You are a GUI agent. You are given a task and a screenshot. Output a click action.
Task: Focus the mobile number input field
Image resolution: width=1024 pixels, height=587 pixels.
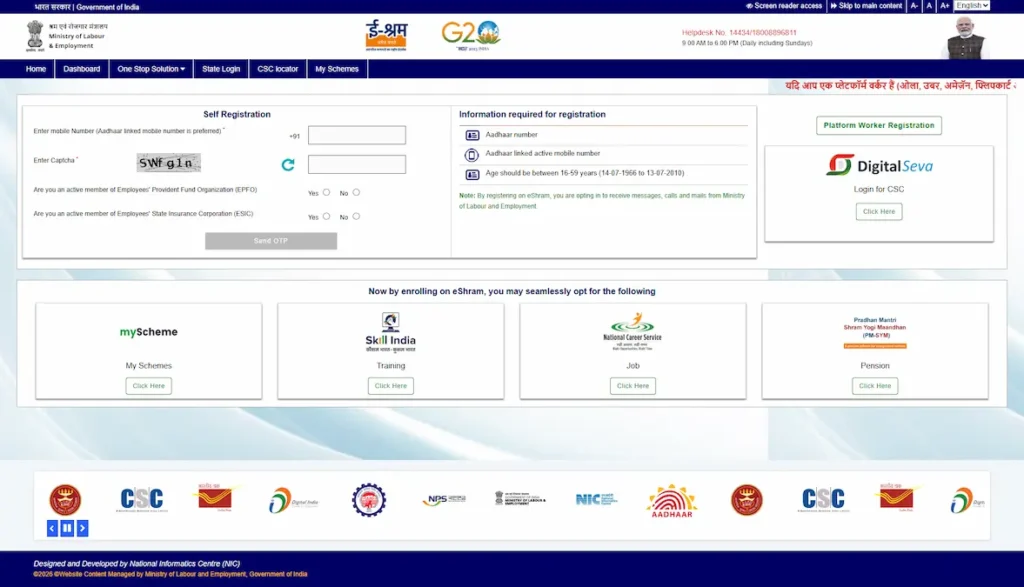point(357,135)
